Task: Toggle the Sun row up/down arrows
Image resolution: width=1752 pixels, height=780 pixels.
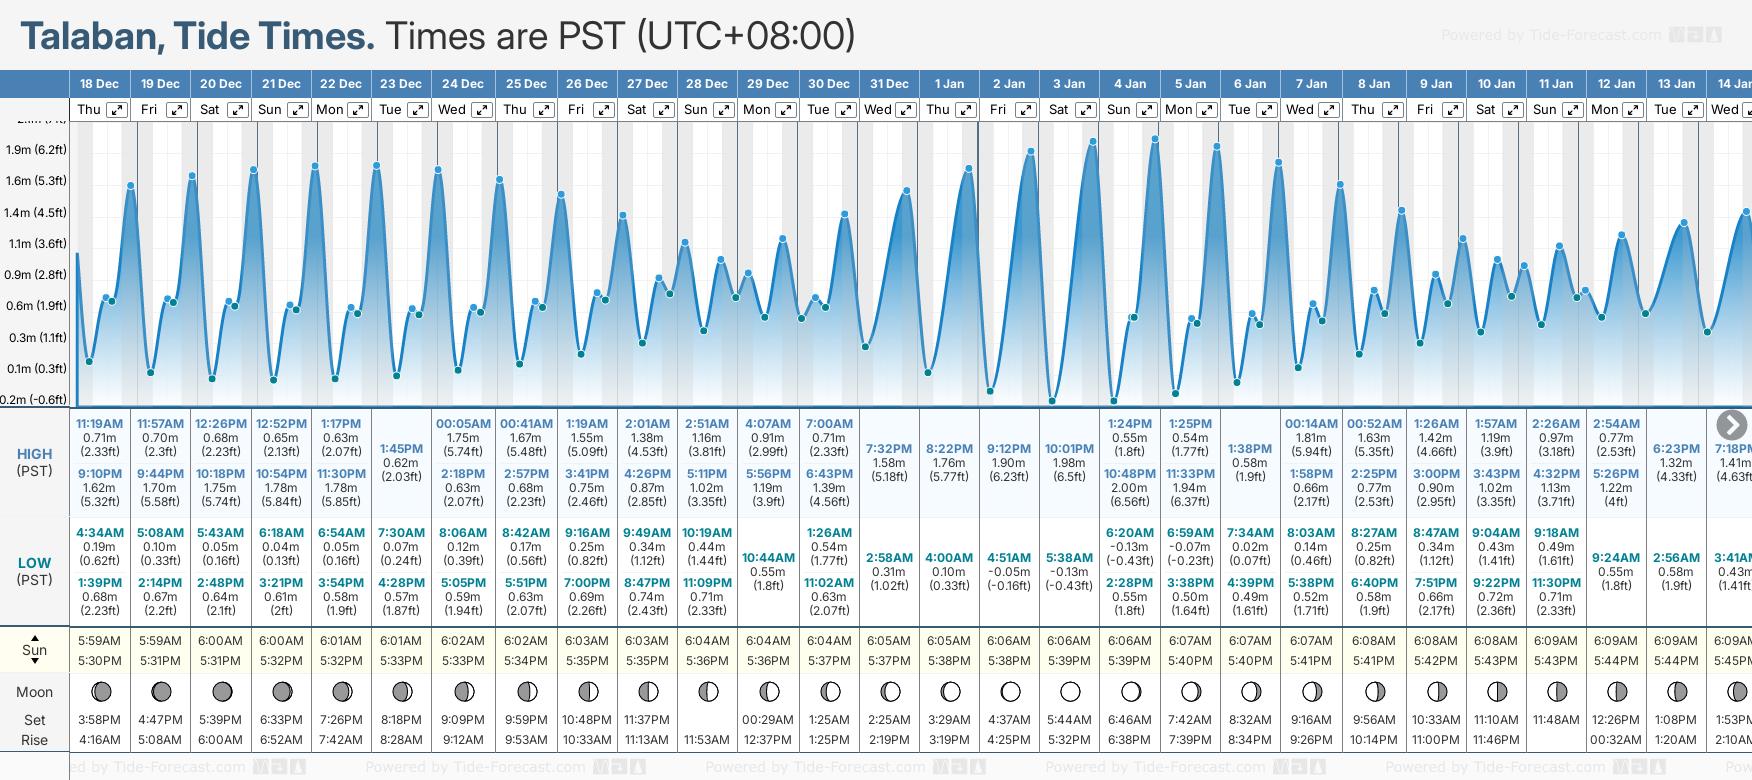Action: [35, 649]
